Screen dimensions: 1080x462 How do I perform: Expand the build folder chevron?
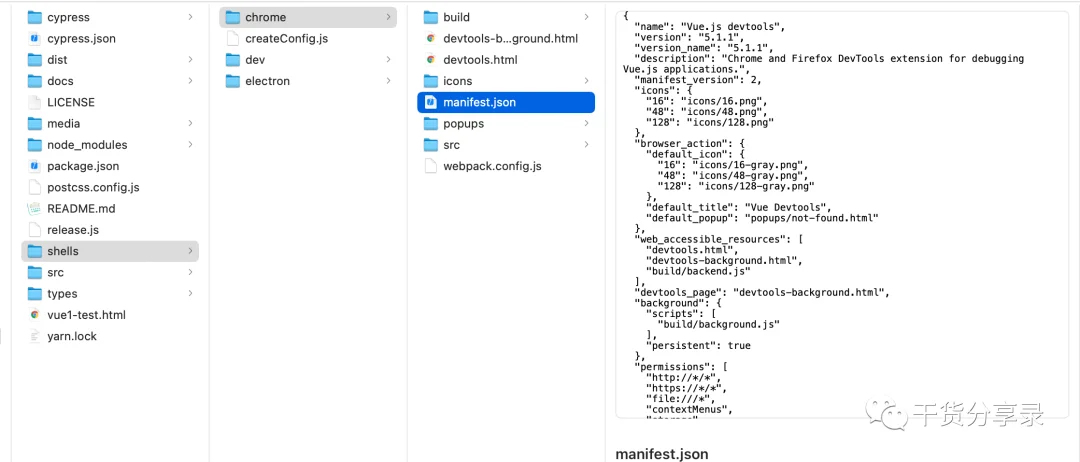pos(586,17)
